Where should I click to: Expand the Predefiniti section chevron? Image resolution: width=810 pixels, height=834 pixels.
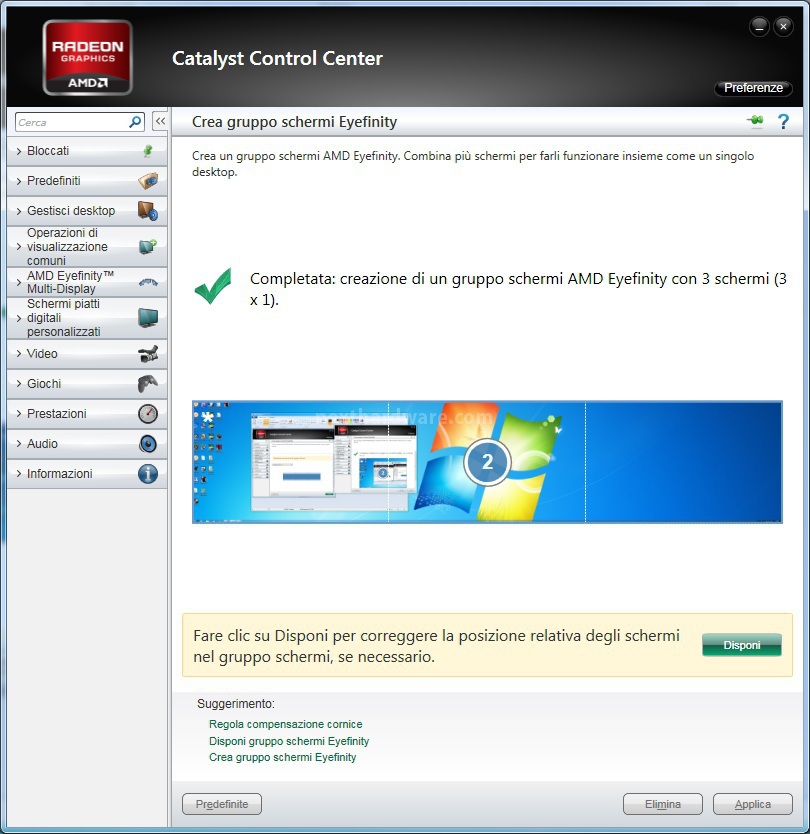[19, 181]
